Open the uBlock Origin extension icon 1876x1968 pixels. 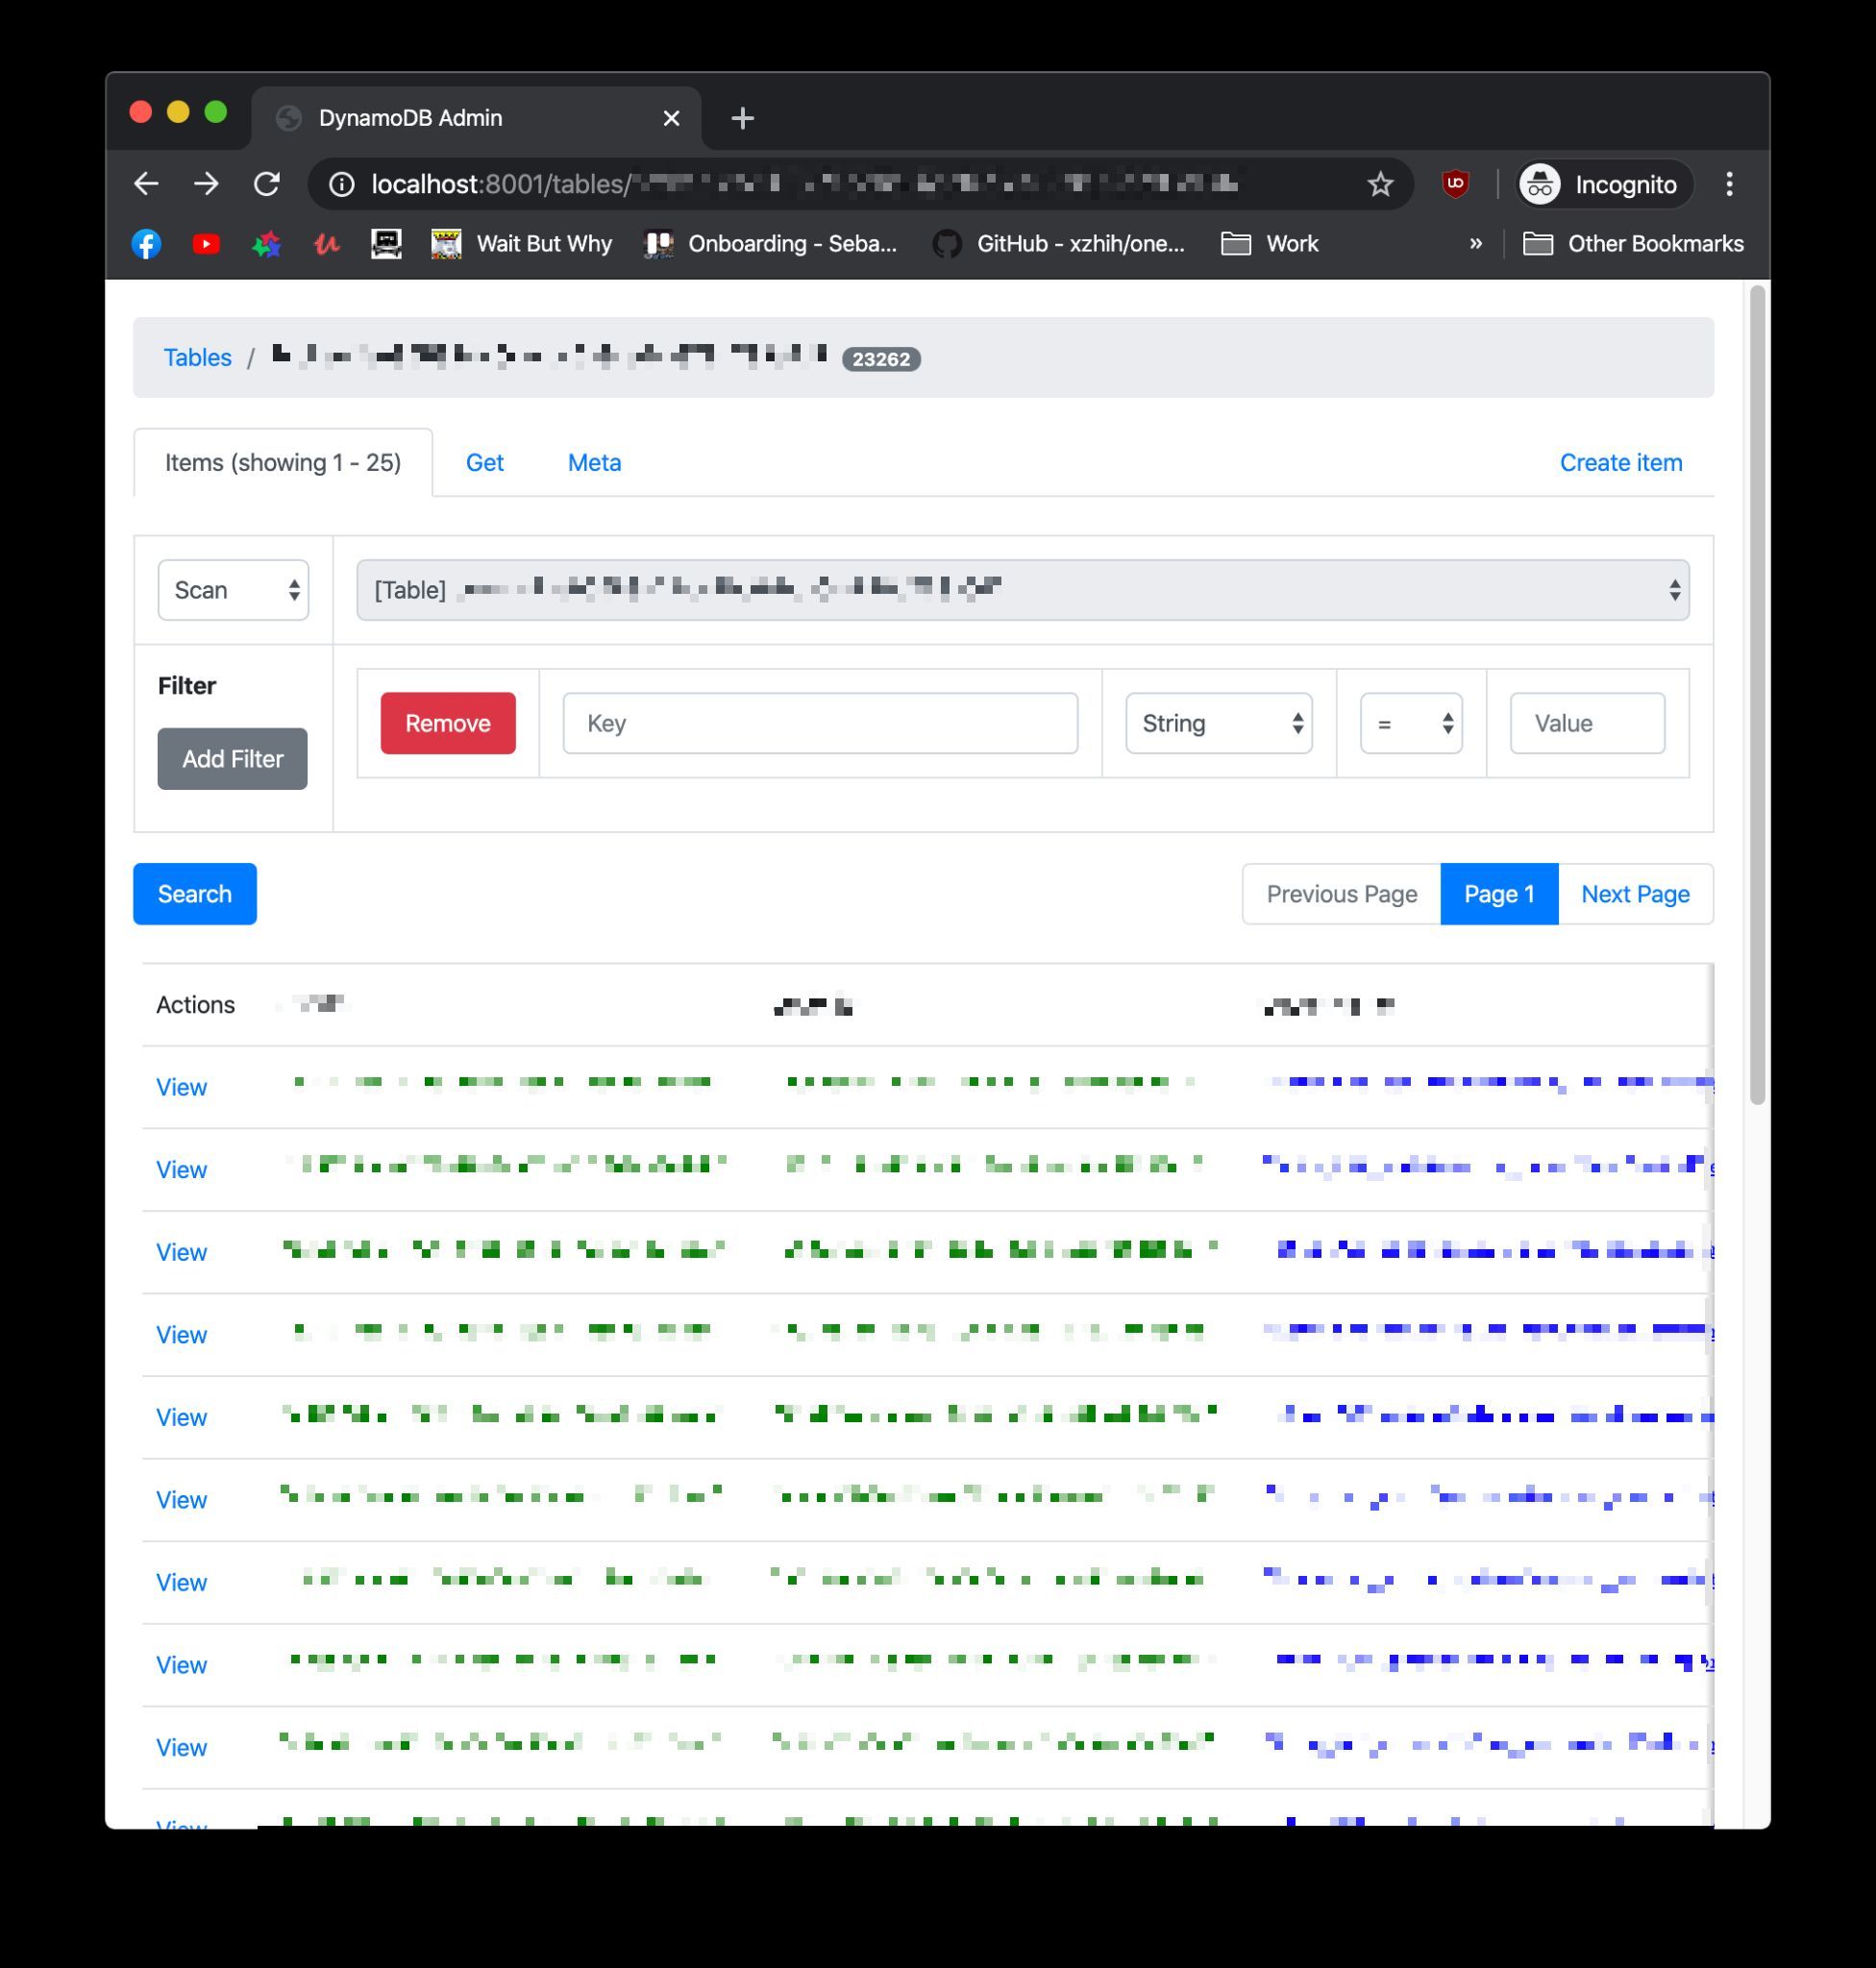point(1455,184)
